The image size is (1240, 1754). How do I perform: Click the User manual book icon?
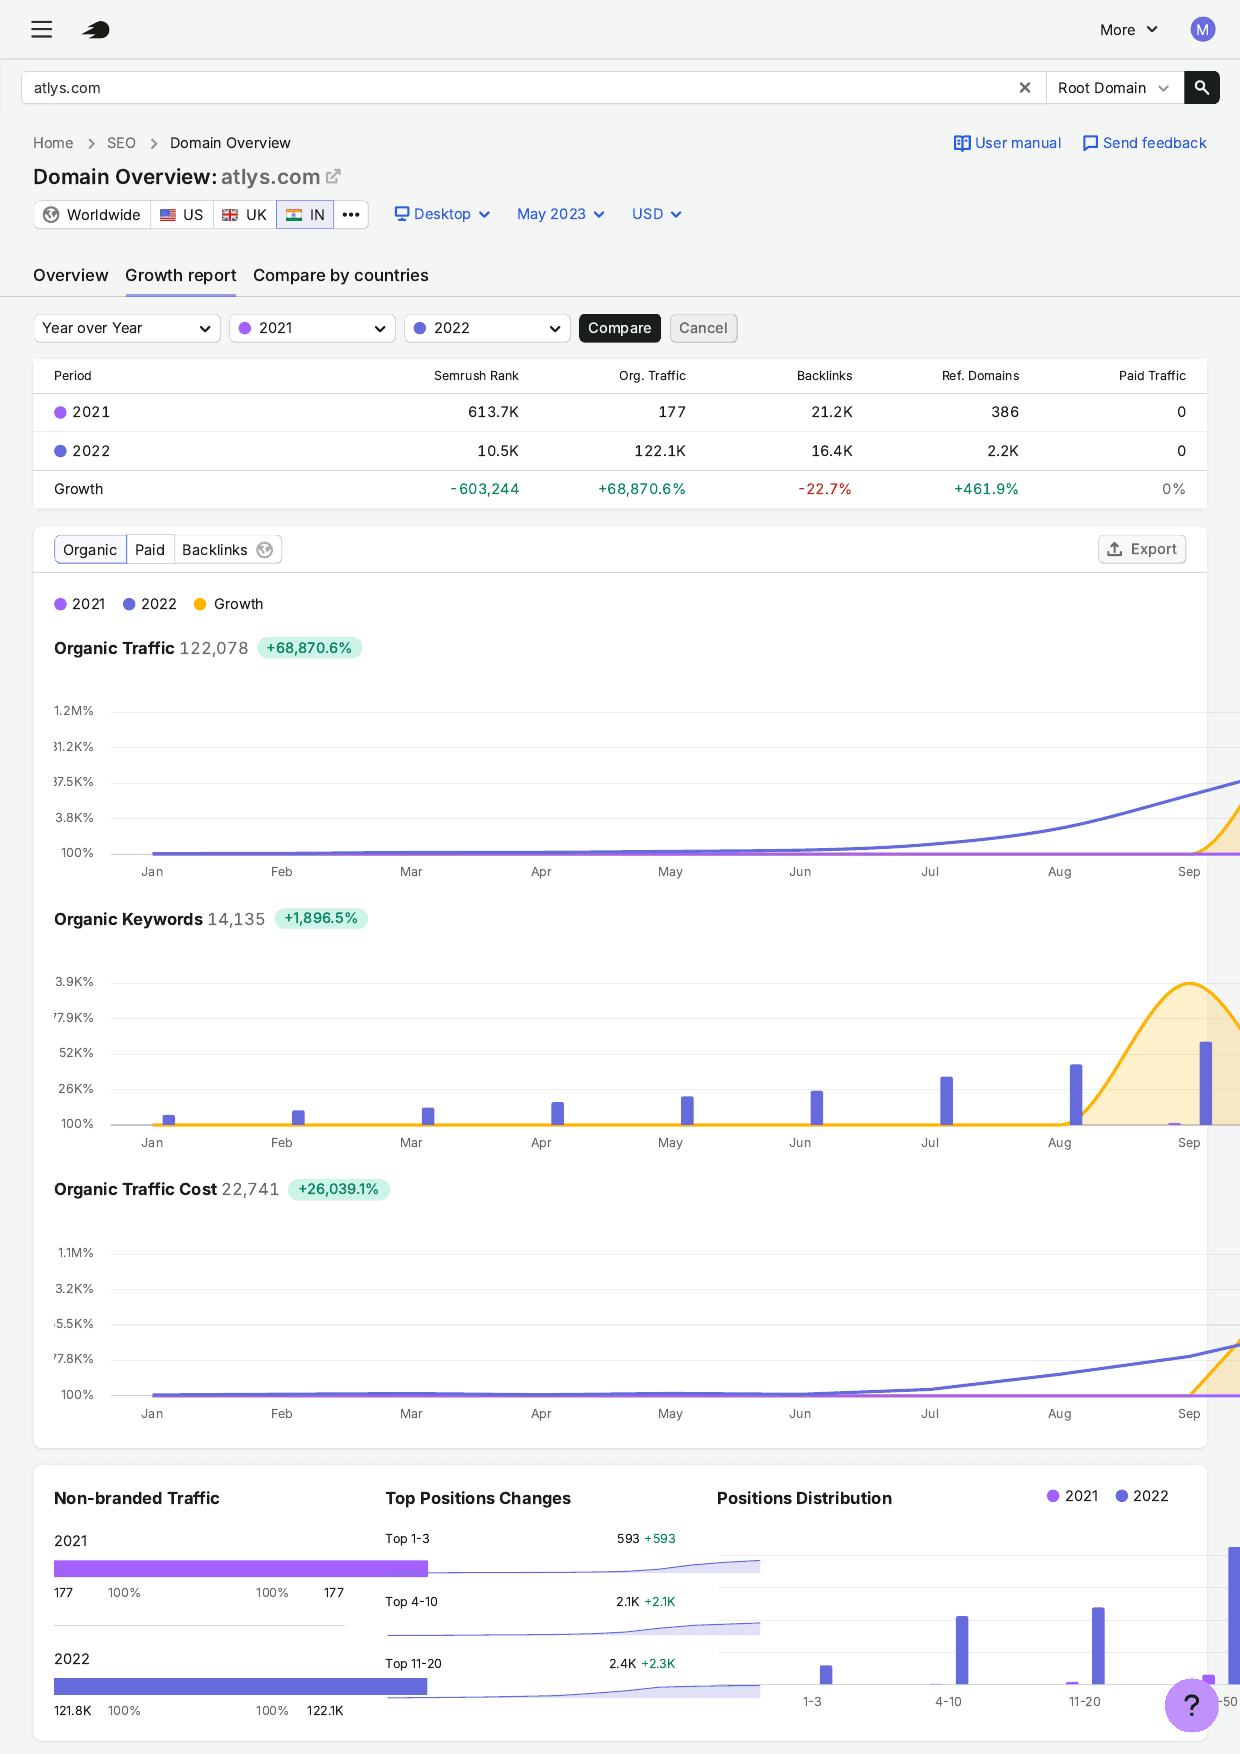962,143
